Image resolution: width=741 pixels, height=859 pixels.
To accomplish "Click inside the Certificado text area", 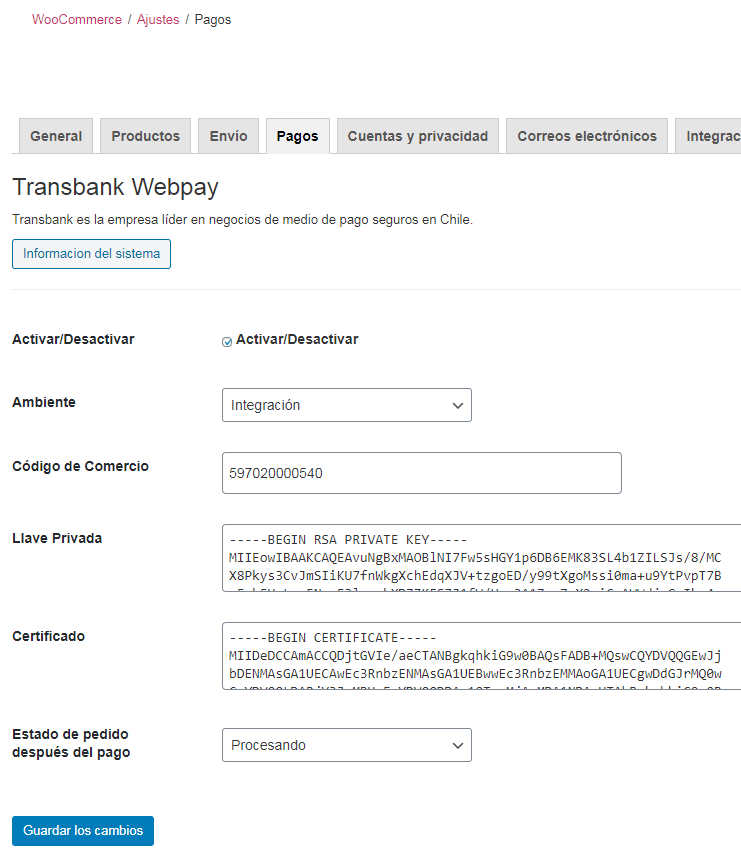I will [x=480, y=655].
